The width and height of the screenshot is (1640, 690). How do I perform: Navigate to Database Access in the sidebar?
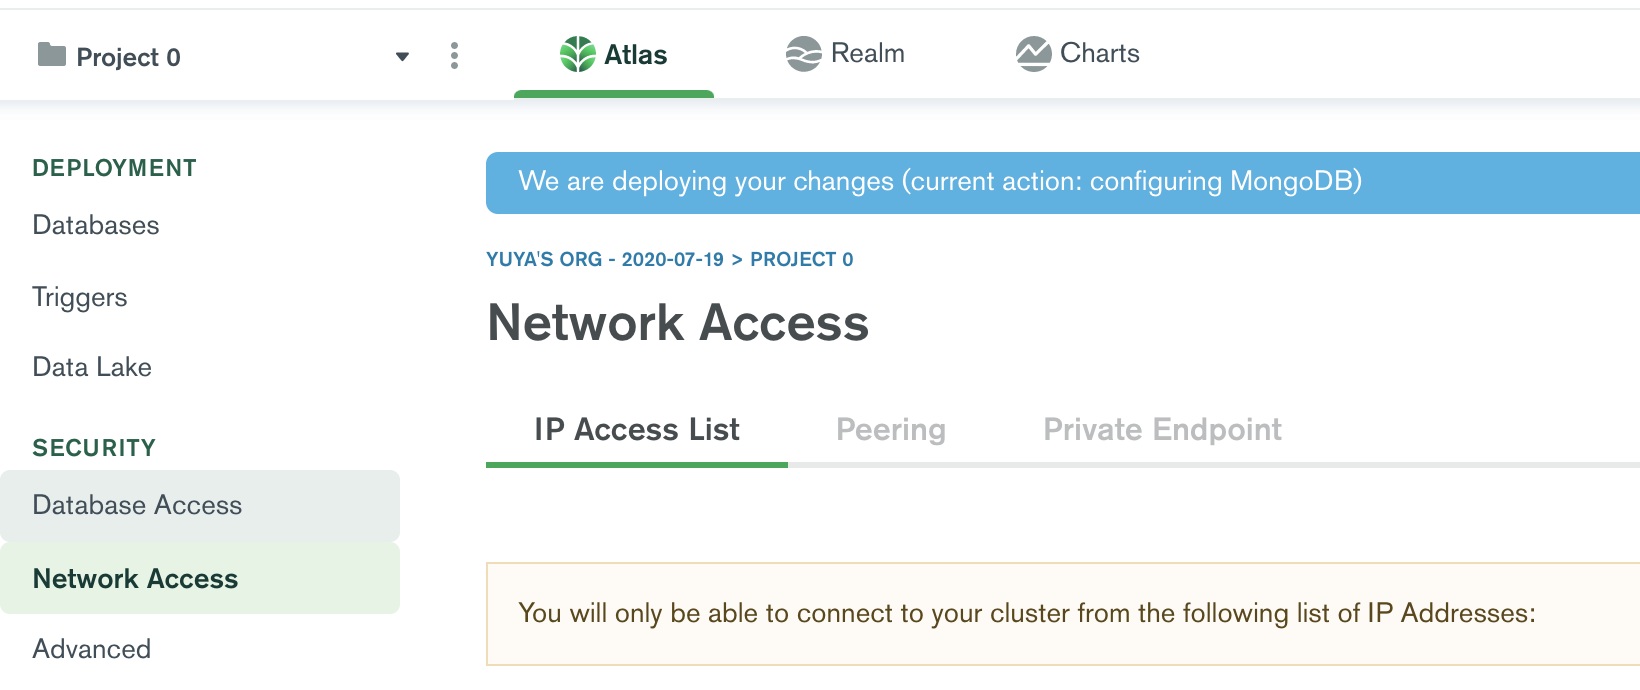pyautogui.click(x=137, y=505)
